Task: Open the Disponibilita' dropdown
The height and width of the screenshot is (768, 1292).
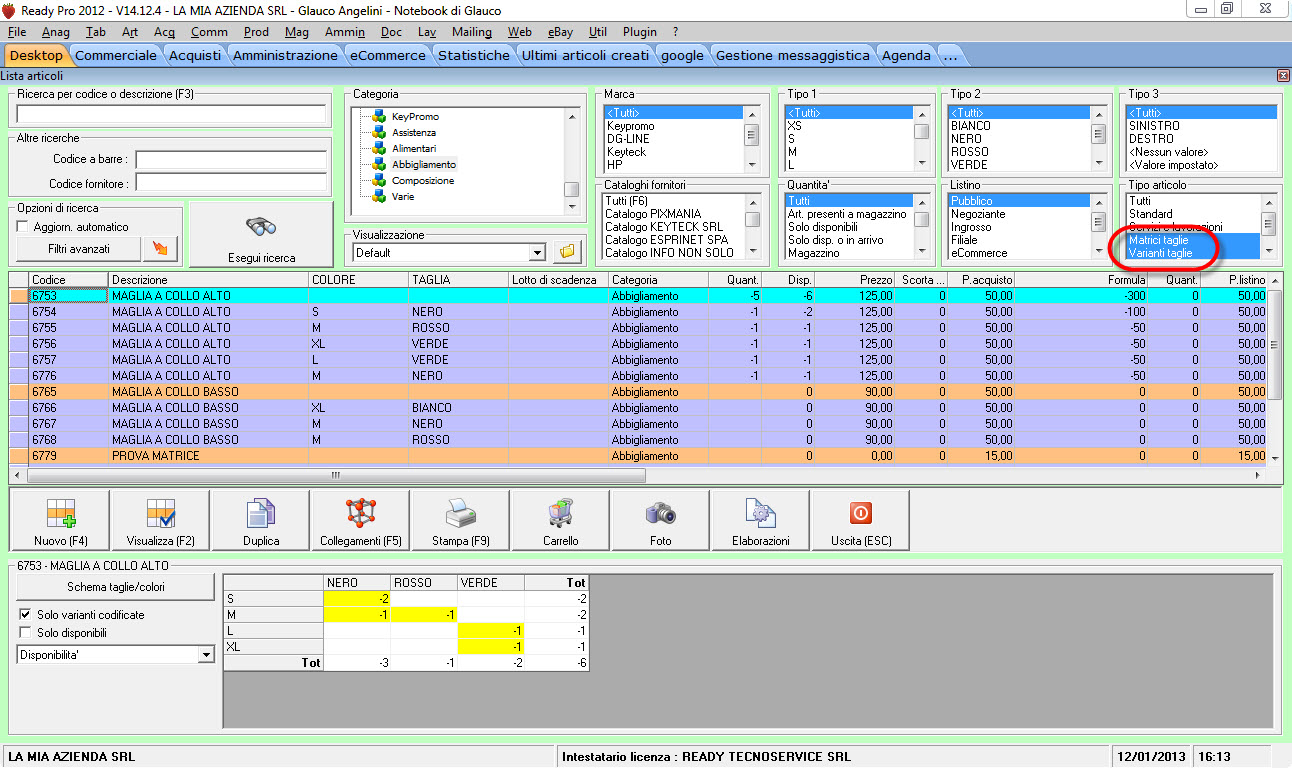Action: point(206,655)
